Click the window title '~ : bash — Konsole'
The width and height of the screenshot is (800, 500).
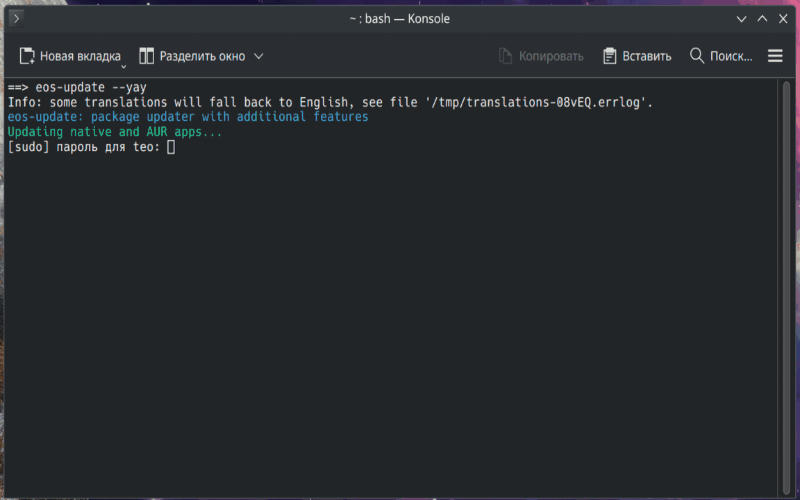(399, 19)
